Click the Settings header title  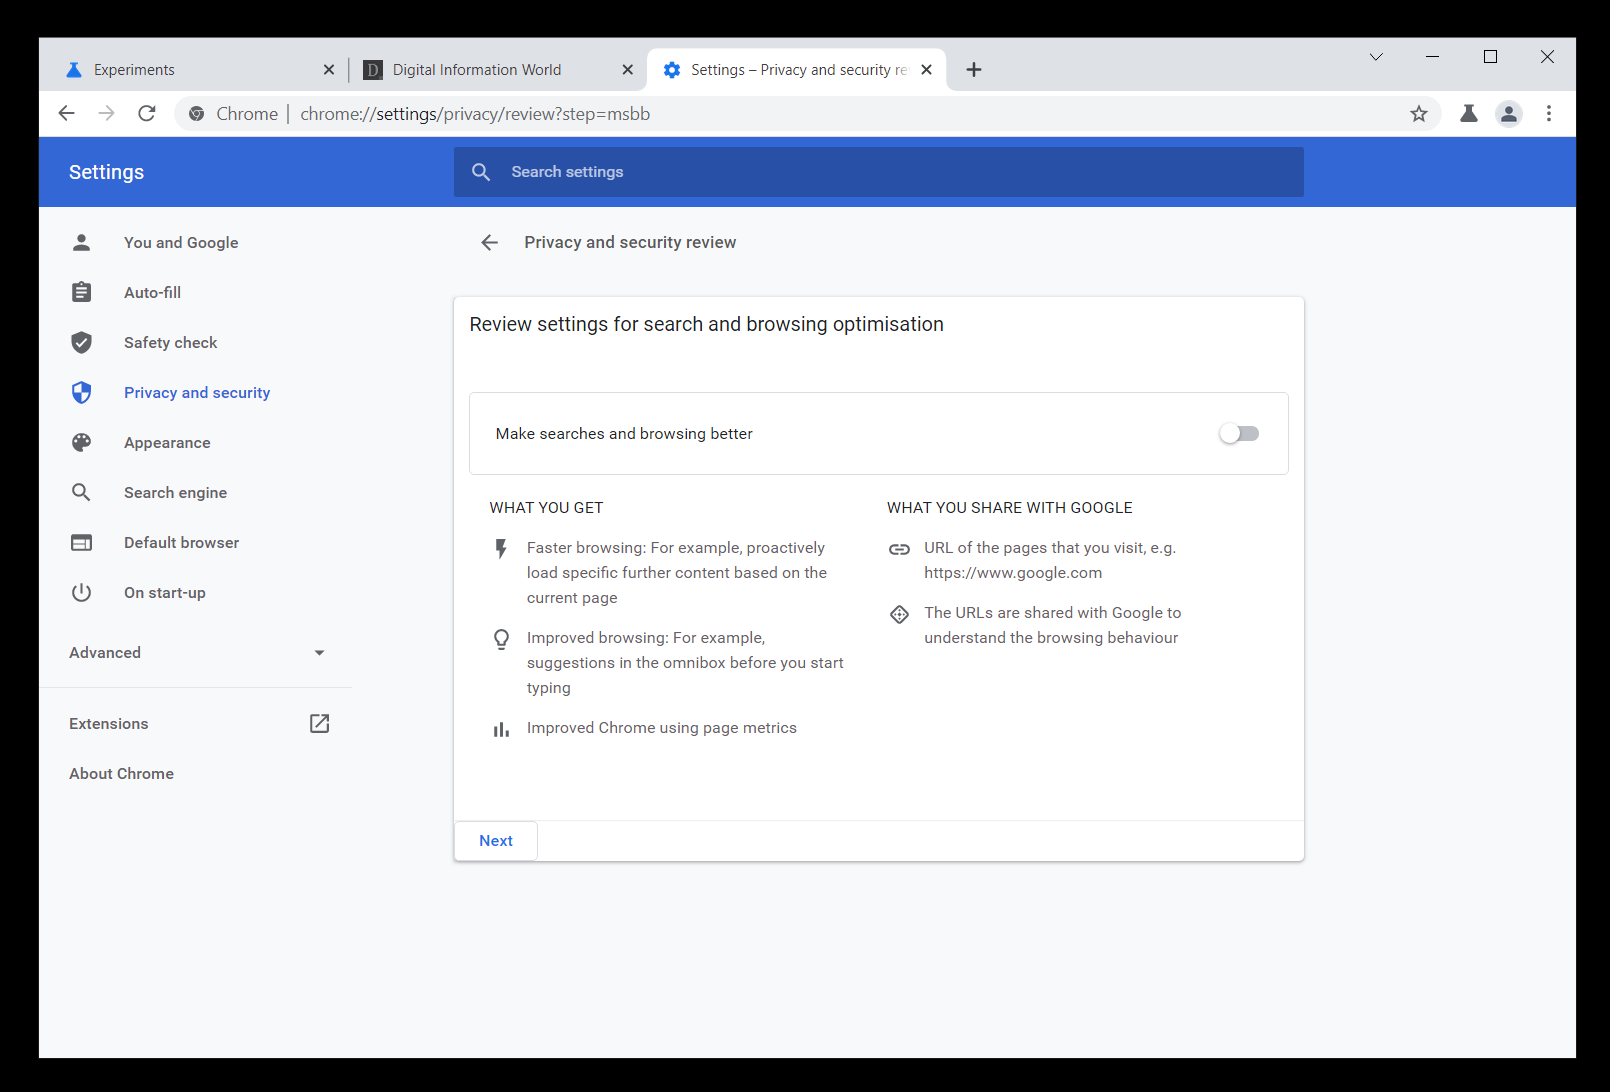pos(106,172)
